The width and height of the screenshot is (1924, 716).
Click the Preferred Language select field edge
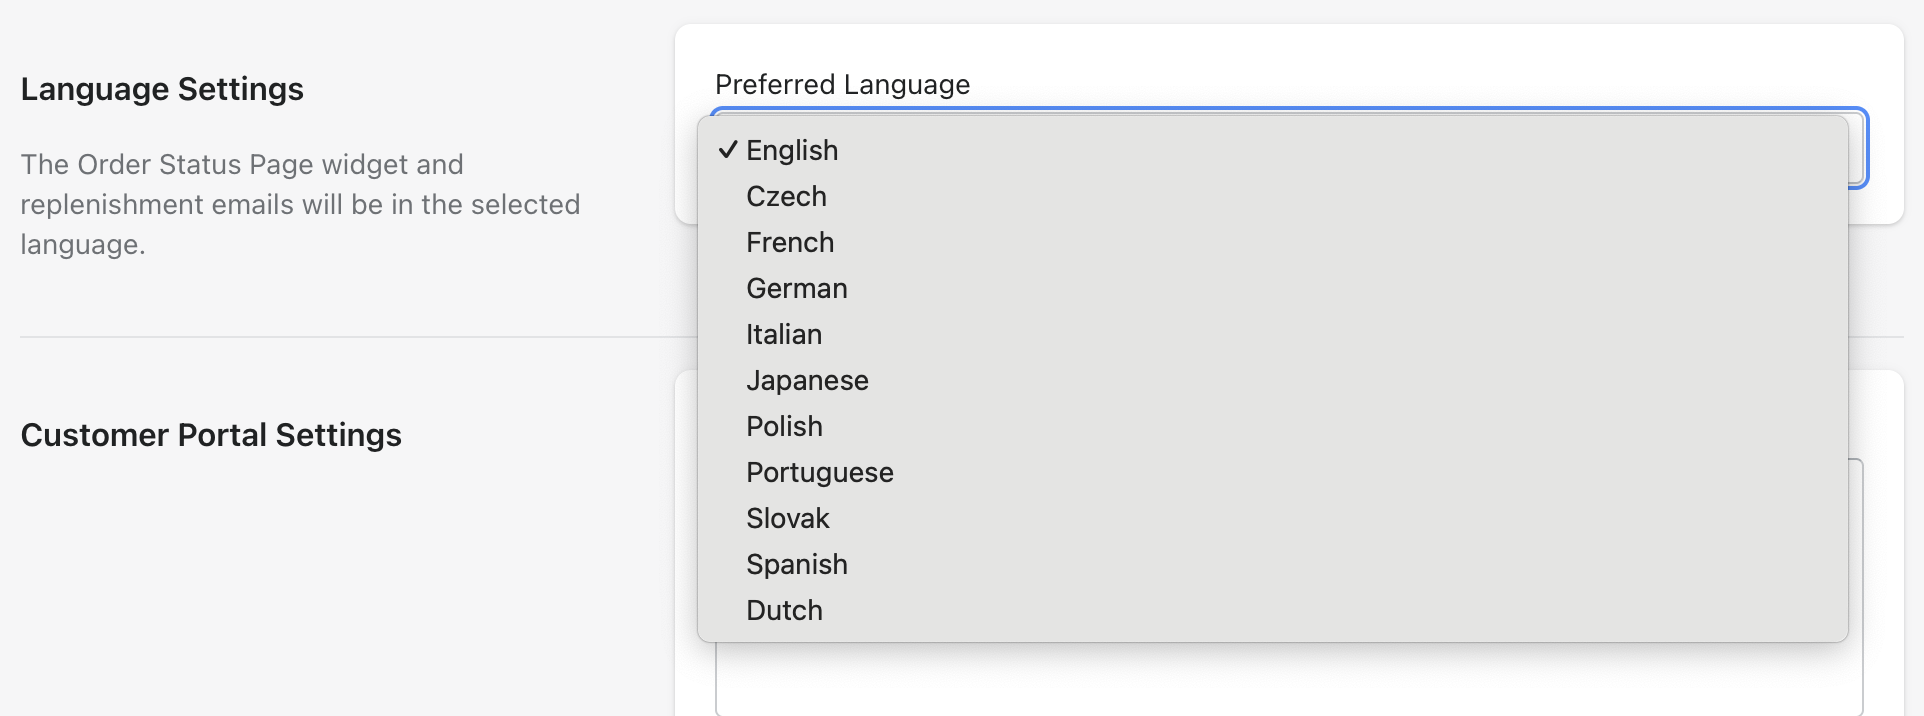(1858, 150)
